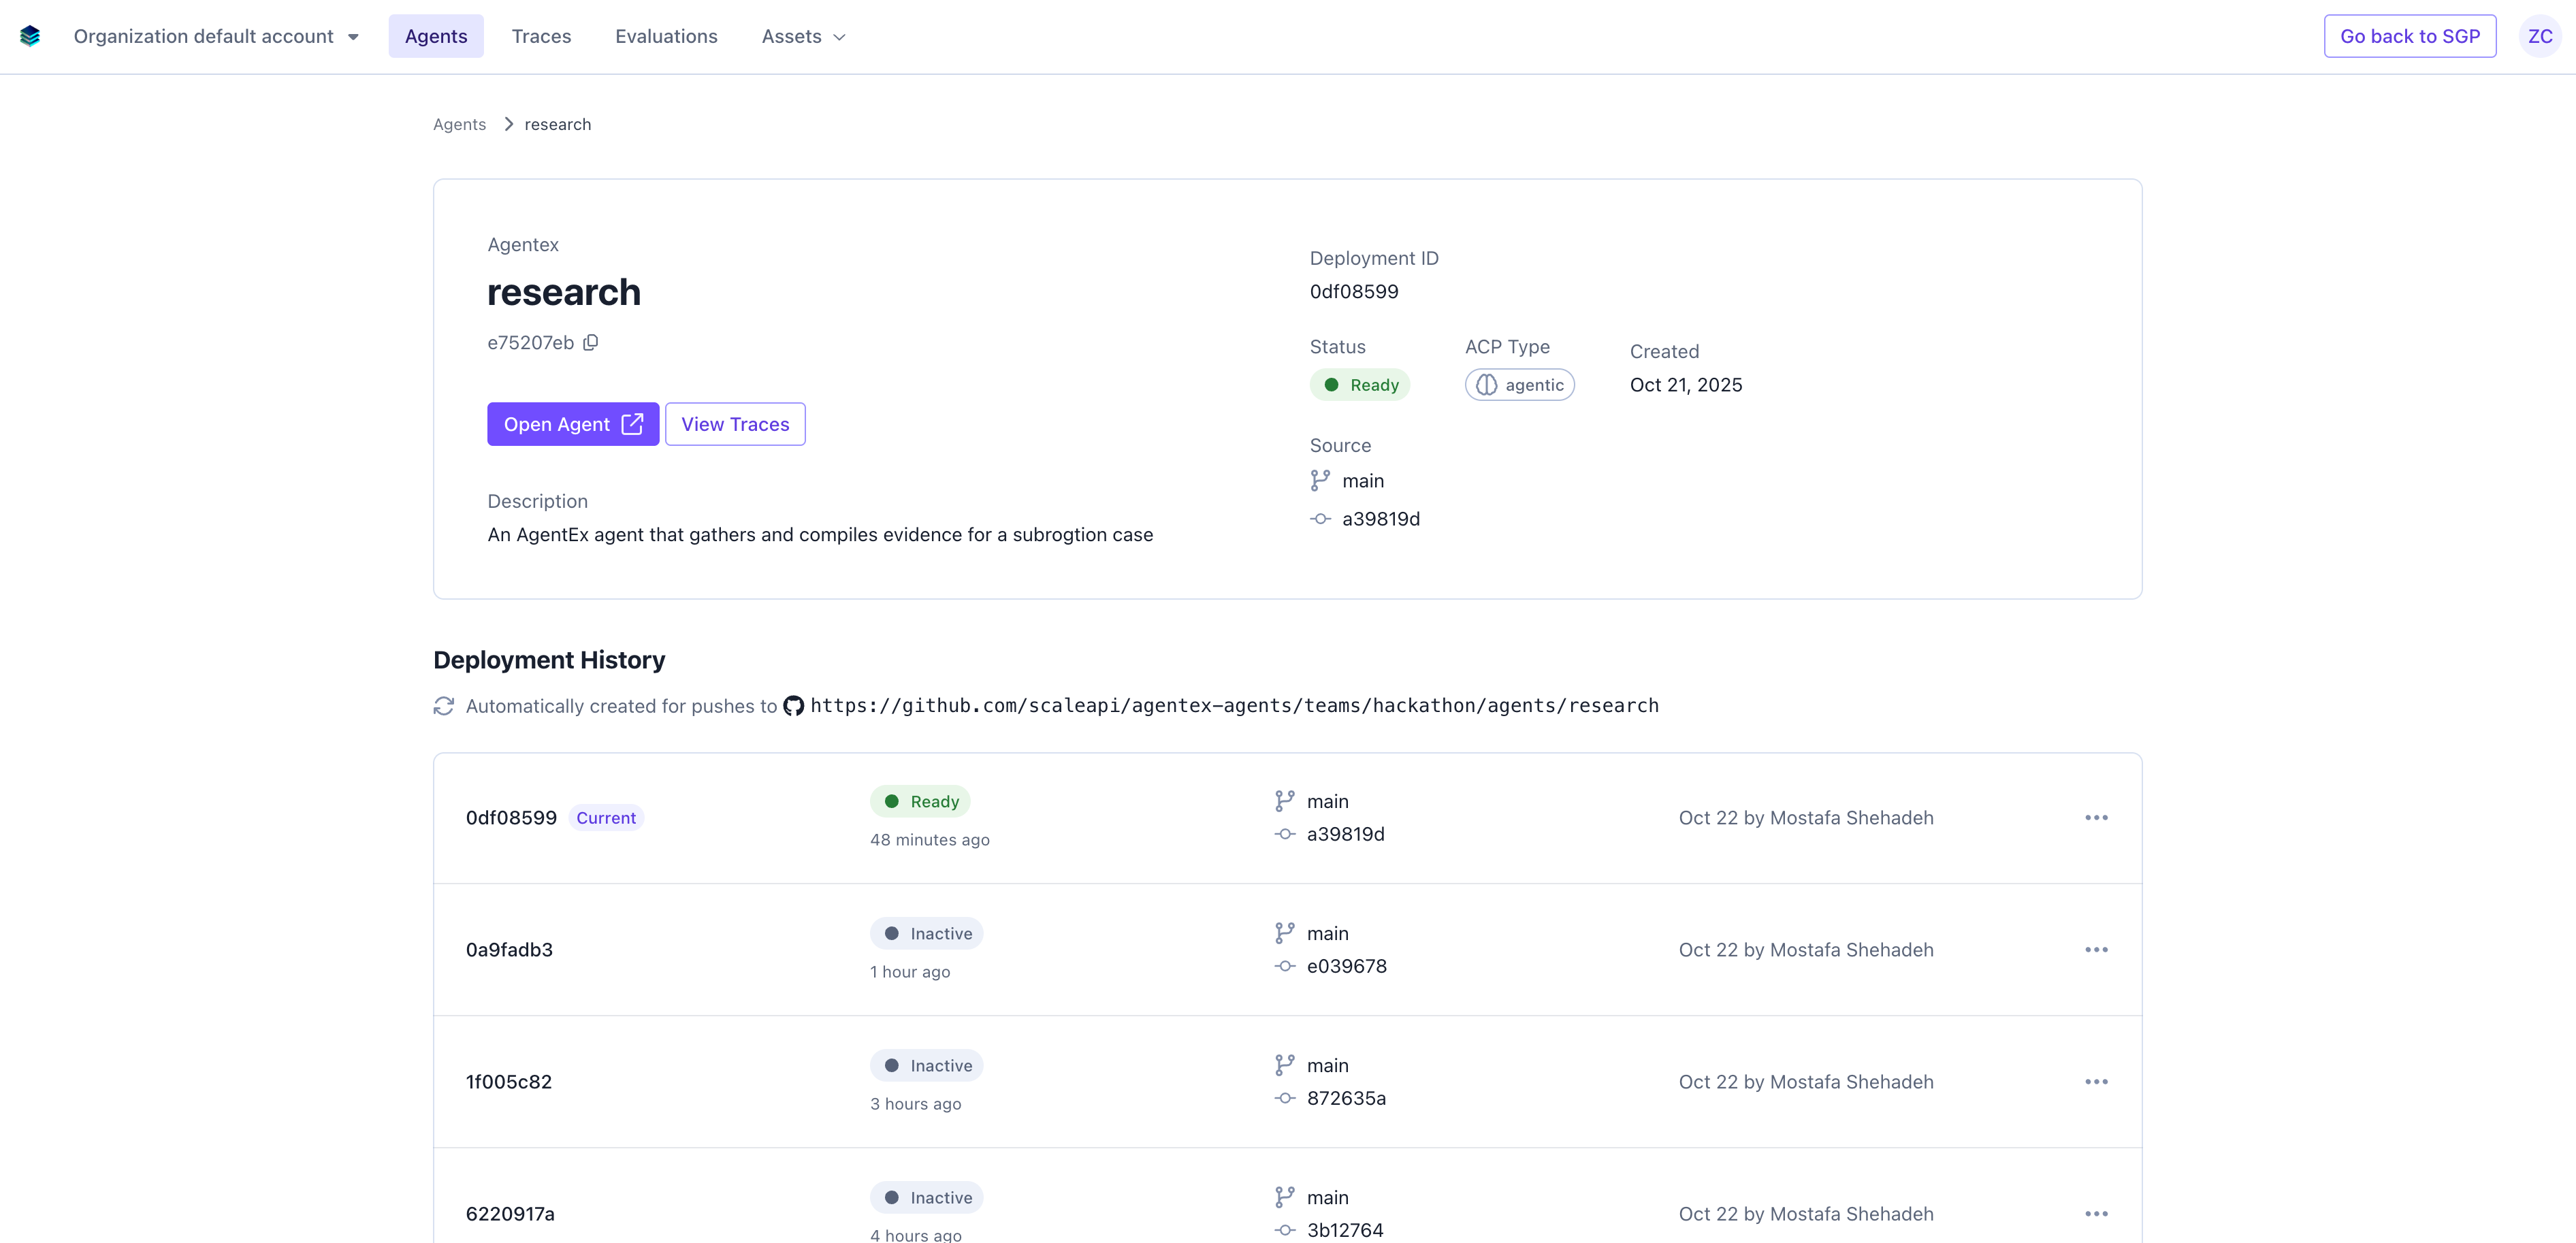Click the Inactive status badge on 1f005c82
2576x1243 pixels.
(926, 1065)
